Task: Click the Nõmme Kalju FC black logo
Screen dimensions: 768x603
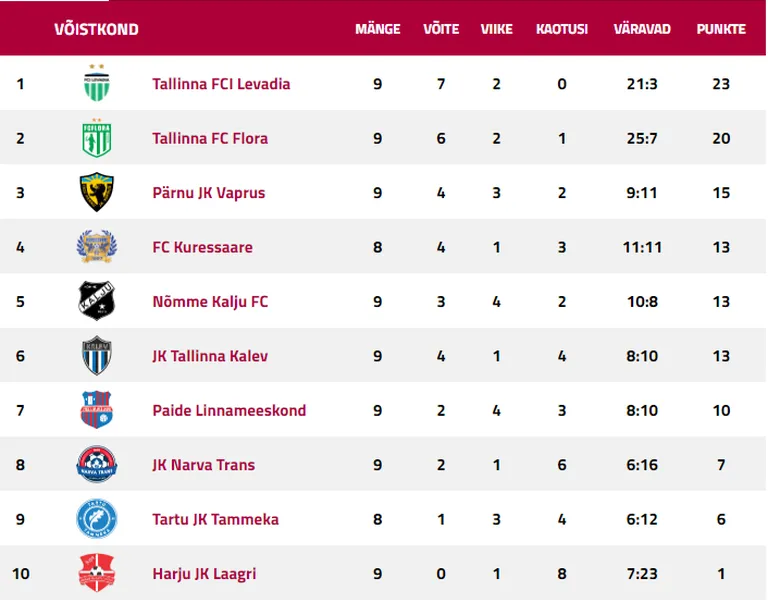Action: tap(96, 301)
